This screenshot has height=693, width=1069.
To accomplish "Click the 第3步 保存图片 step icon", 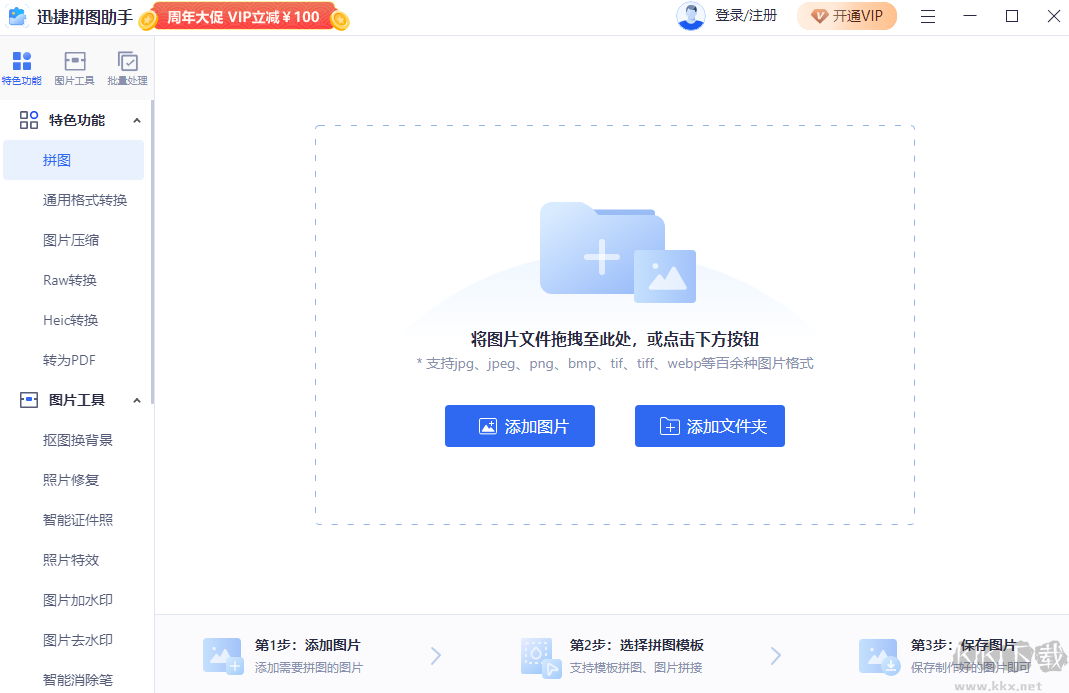I will click(x=879, y=655).
